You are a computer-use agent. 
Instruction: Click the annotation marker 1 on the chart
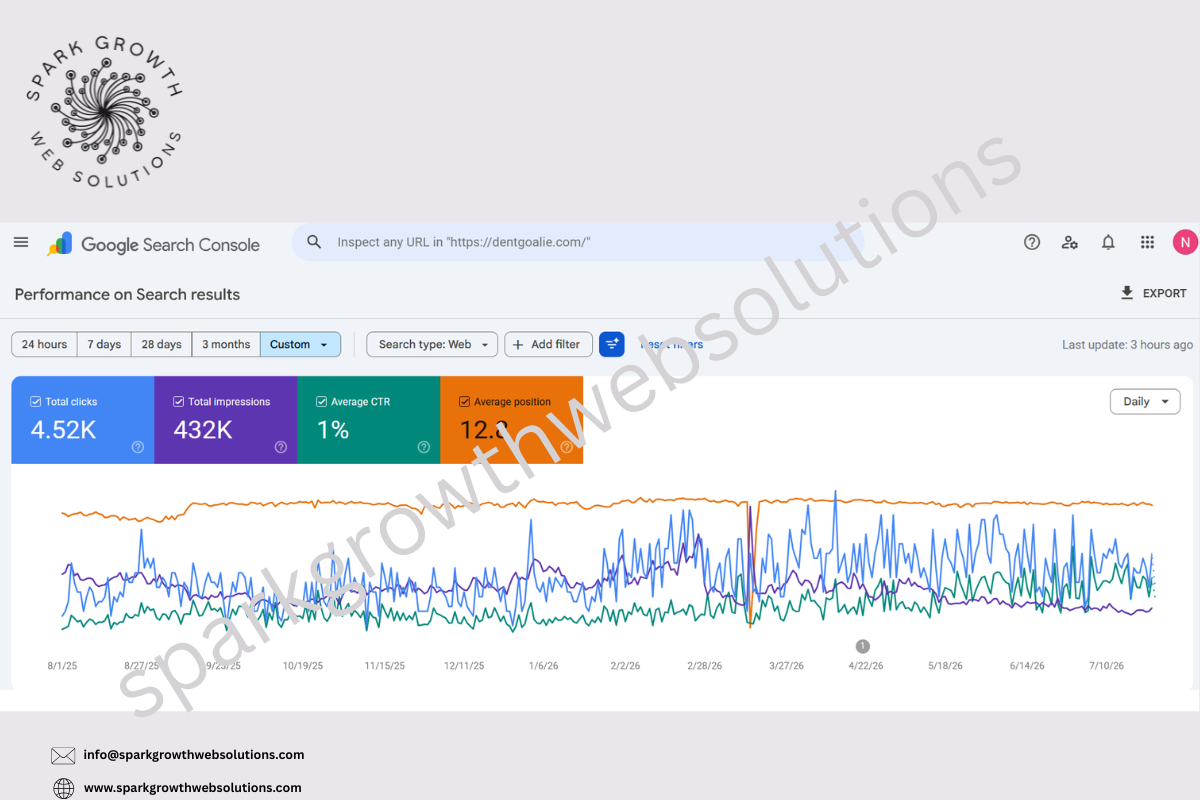click(863, 646)
